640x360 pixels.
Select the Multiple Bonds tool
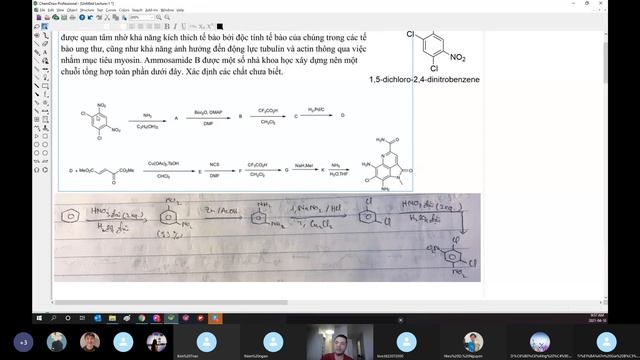tap(37, 52)
